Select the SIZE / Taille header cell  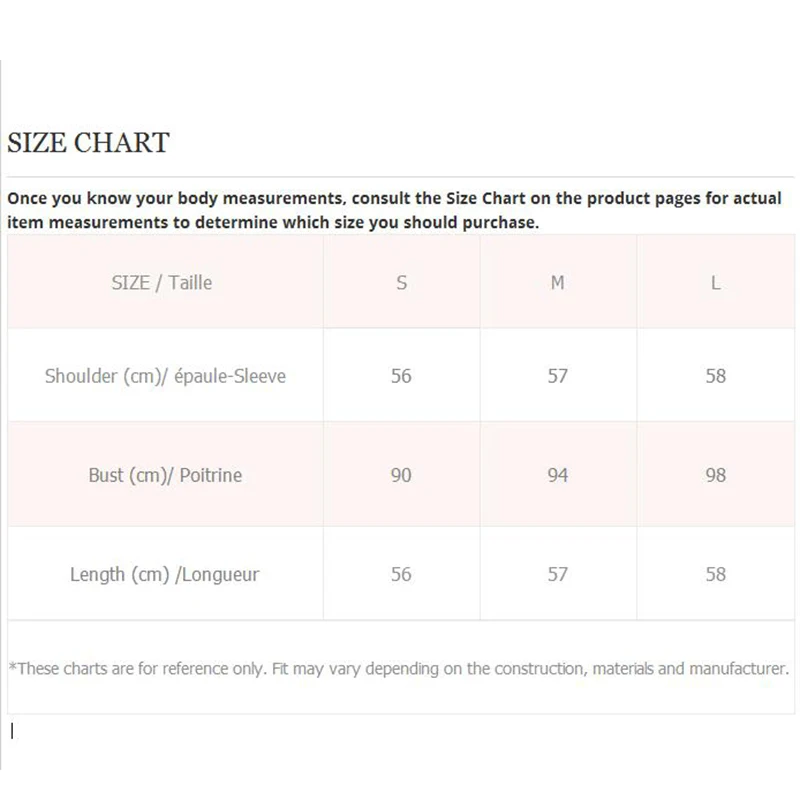click(162, 283)
